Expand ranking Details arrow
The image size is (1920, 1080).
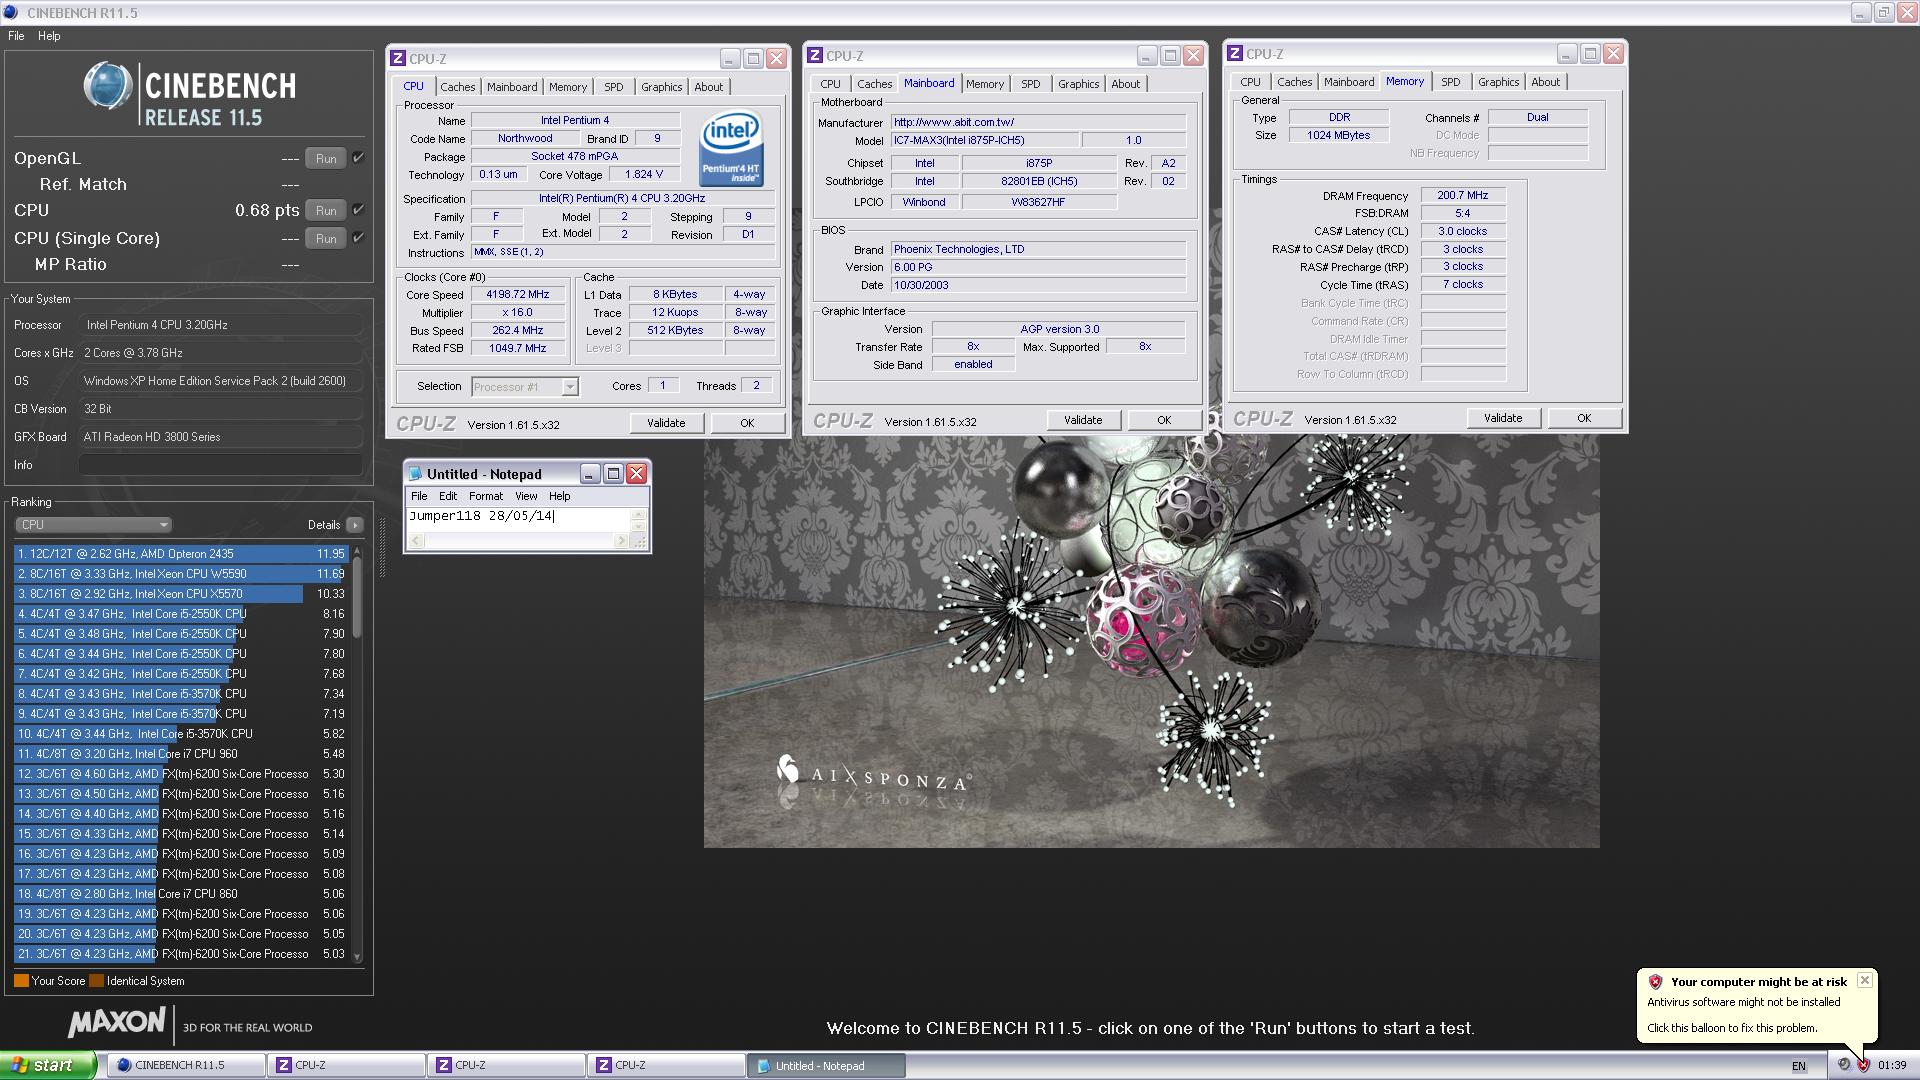[354, 525]
